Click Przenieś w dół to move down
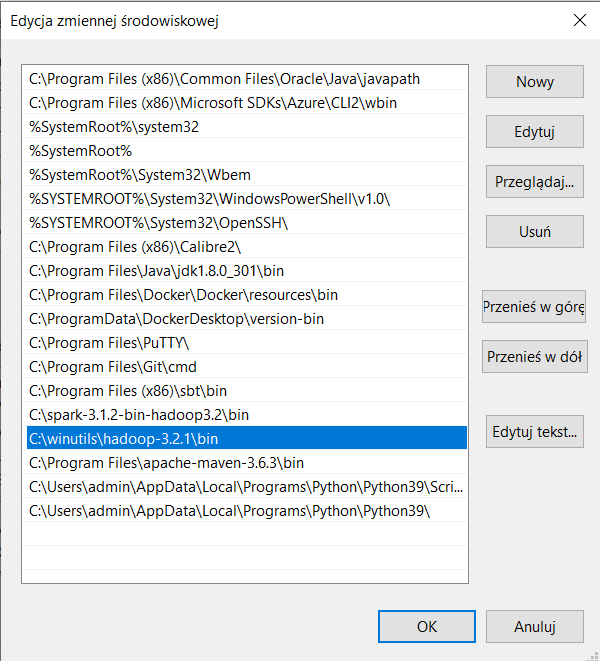 pyautogui.click(x=534, y=356)
